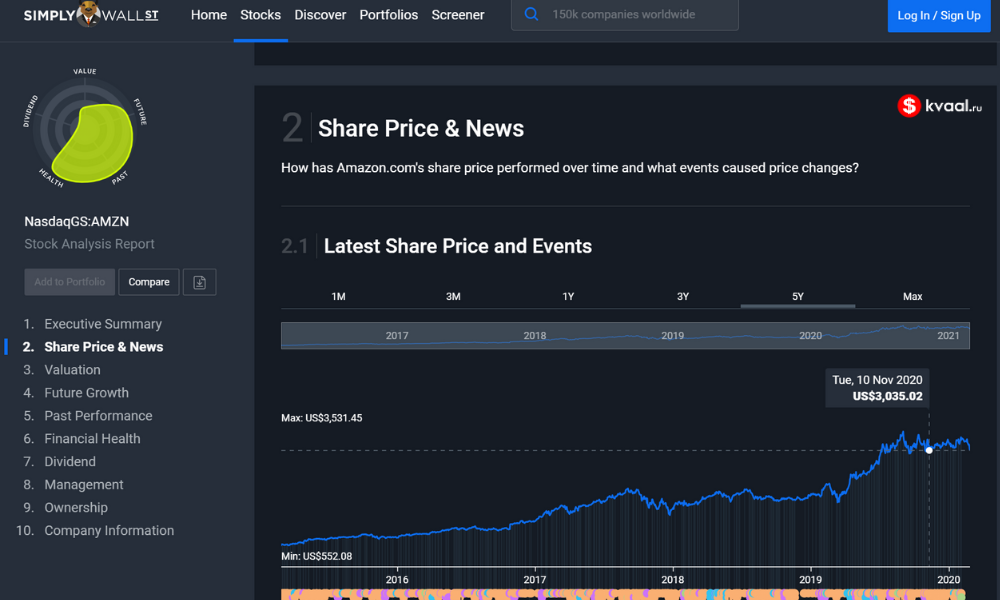The image size is (1000, 600).
Task: Click the download report icon button
Action: 200,282
